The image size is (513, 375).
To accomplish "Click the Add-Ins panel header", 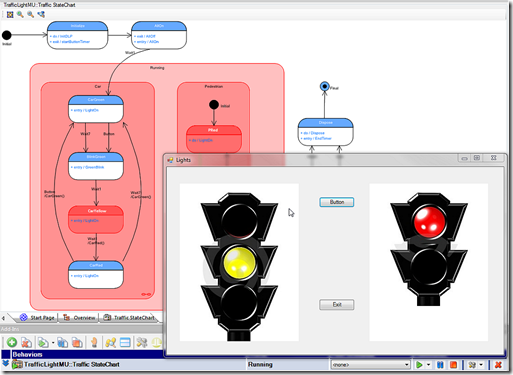I will pyautogui.click(x=82, y=329).
